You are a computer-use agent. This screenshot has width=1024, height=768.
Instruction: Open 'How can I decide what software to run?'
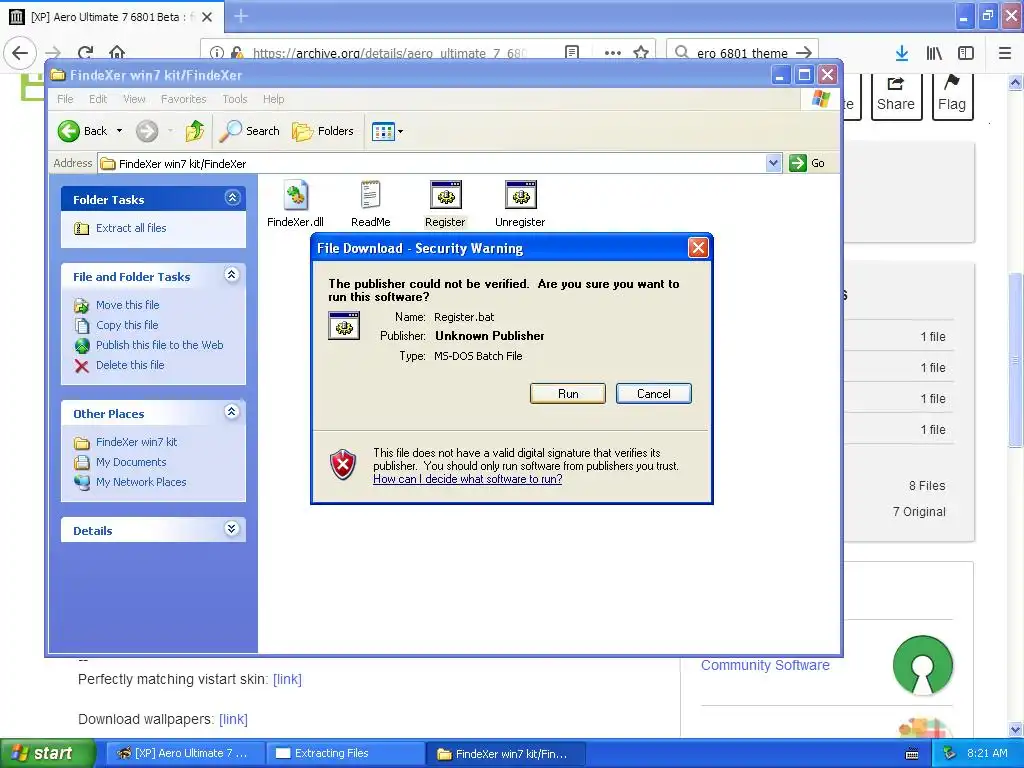click(x=468, y=479)
